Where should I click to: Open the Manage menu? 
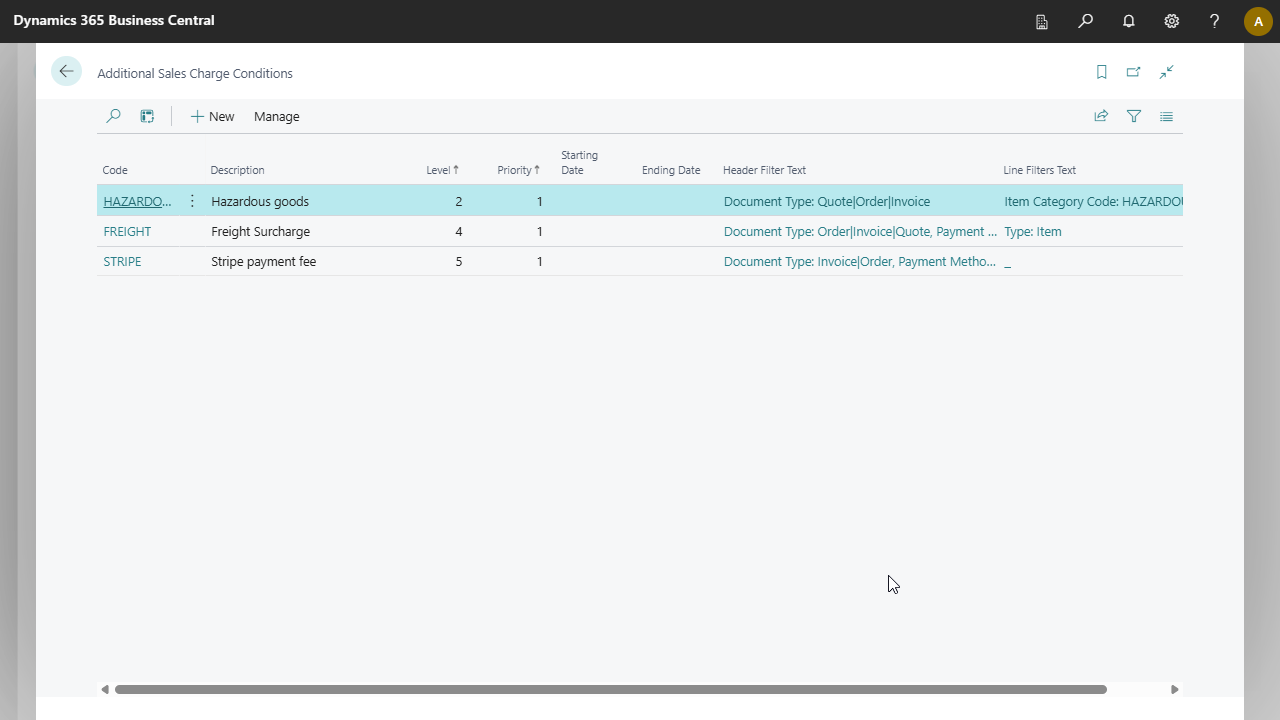tap(276, 116)
